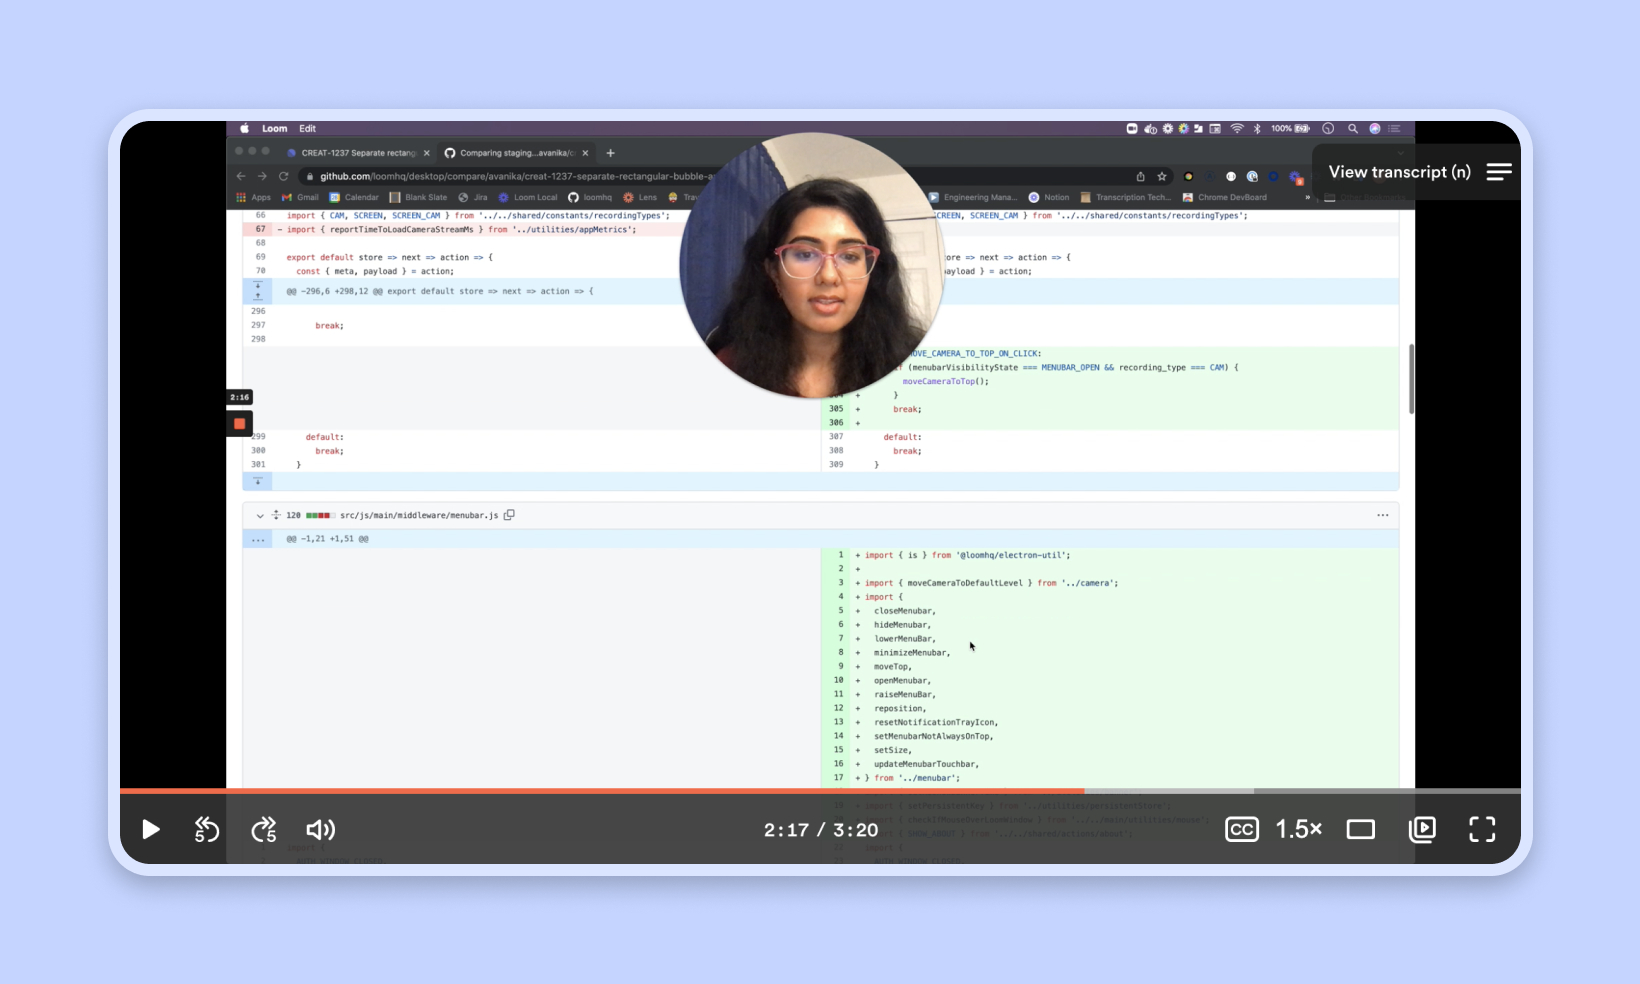
Task: Switch to theater mode view
Action: [x=1361, y=829]
